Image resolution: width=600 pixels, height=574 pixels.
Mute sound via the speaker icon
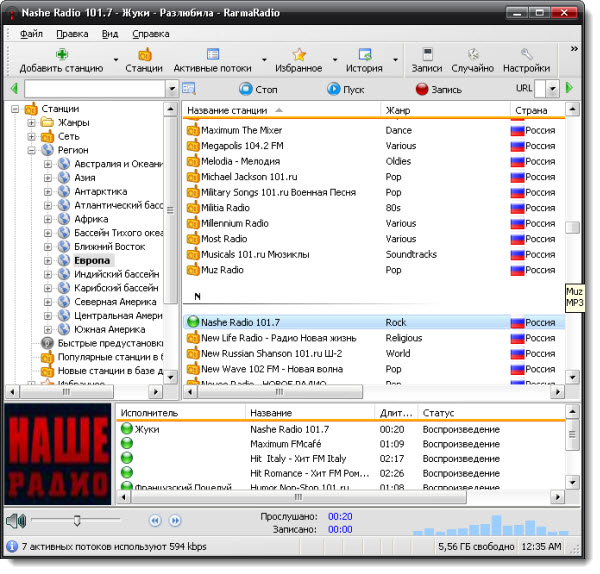point(14,521)
